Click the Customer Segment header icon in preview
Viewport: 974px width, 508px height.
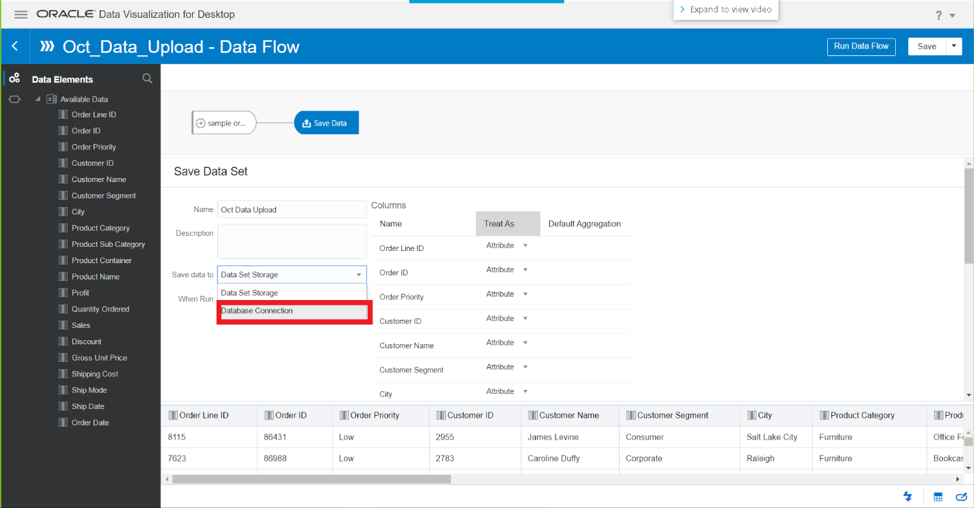[x=631, y=415]
